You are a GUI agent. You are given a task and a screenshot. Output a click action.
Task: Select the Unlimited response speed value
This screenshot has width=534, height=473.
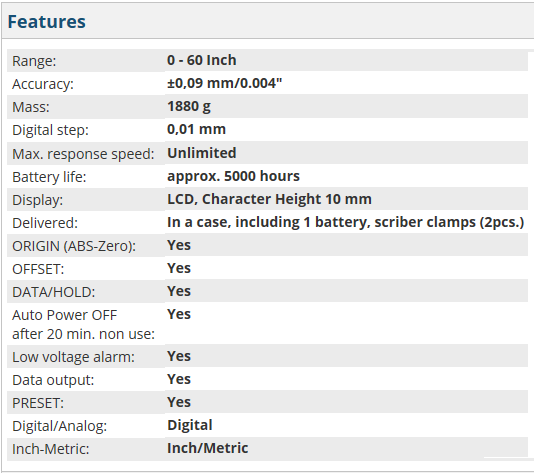[202, 153]
